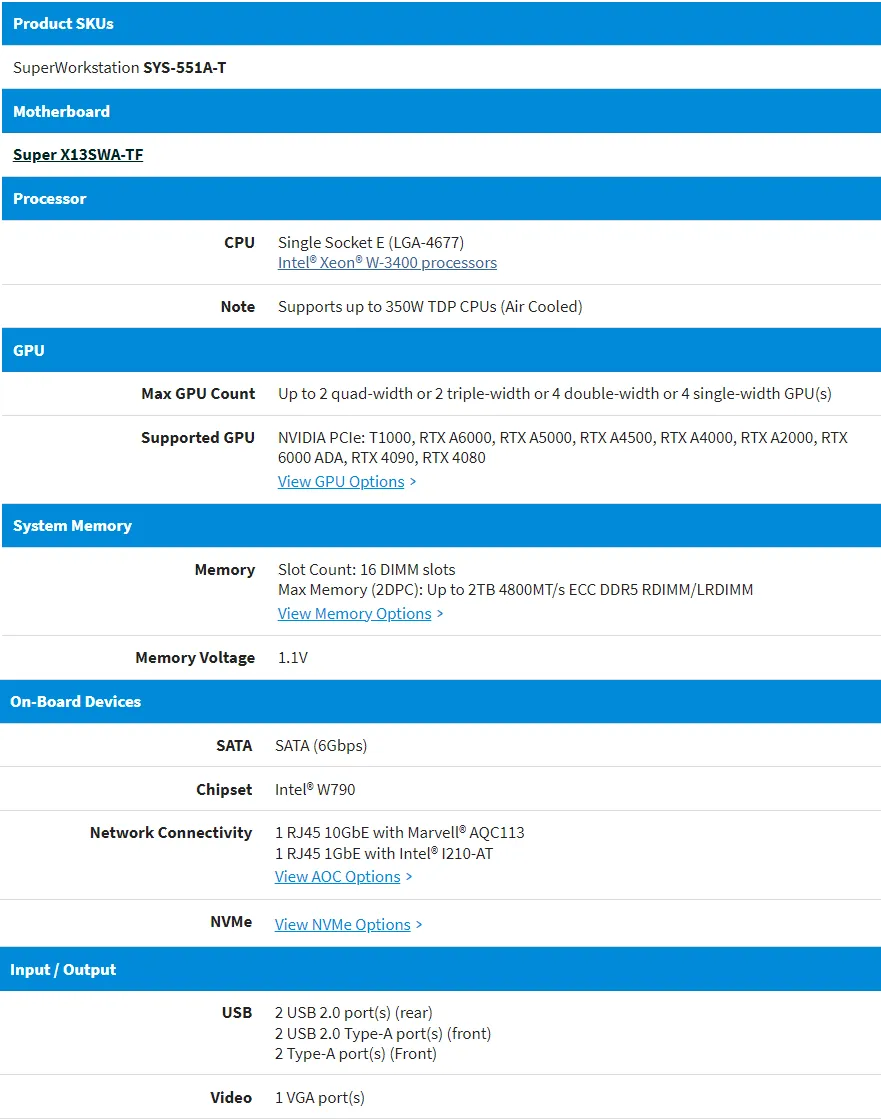Follow the View Memory Options link
The image size is (881, 1119).
pyautogui.click(x=355, y=614)
